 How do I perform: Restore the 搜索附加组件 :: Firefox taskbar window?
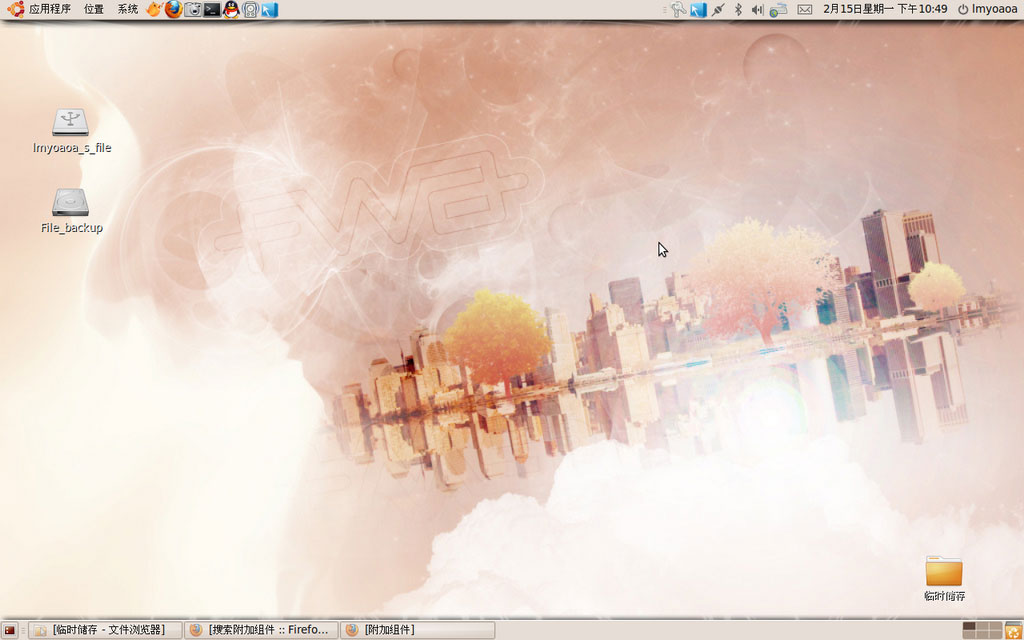(x=261, y=630)
